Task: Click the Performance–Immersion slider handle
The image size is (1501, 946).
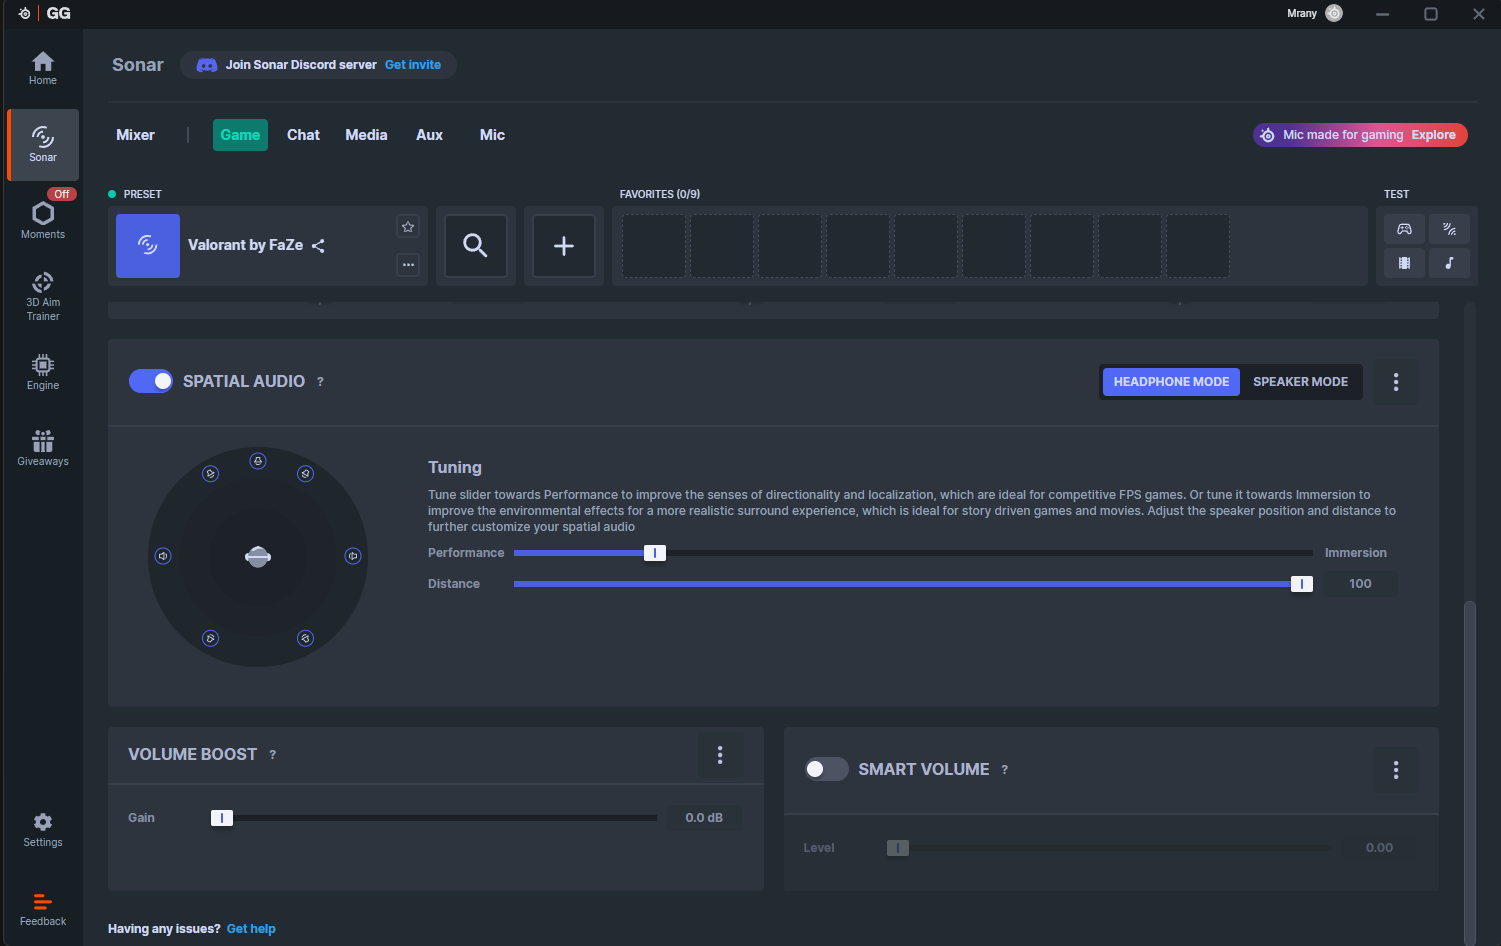Action: pyautogui.click(x=655, y=553)
